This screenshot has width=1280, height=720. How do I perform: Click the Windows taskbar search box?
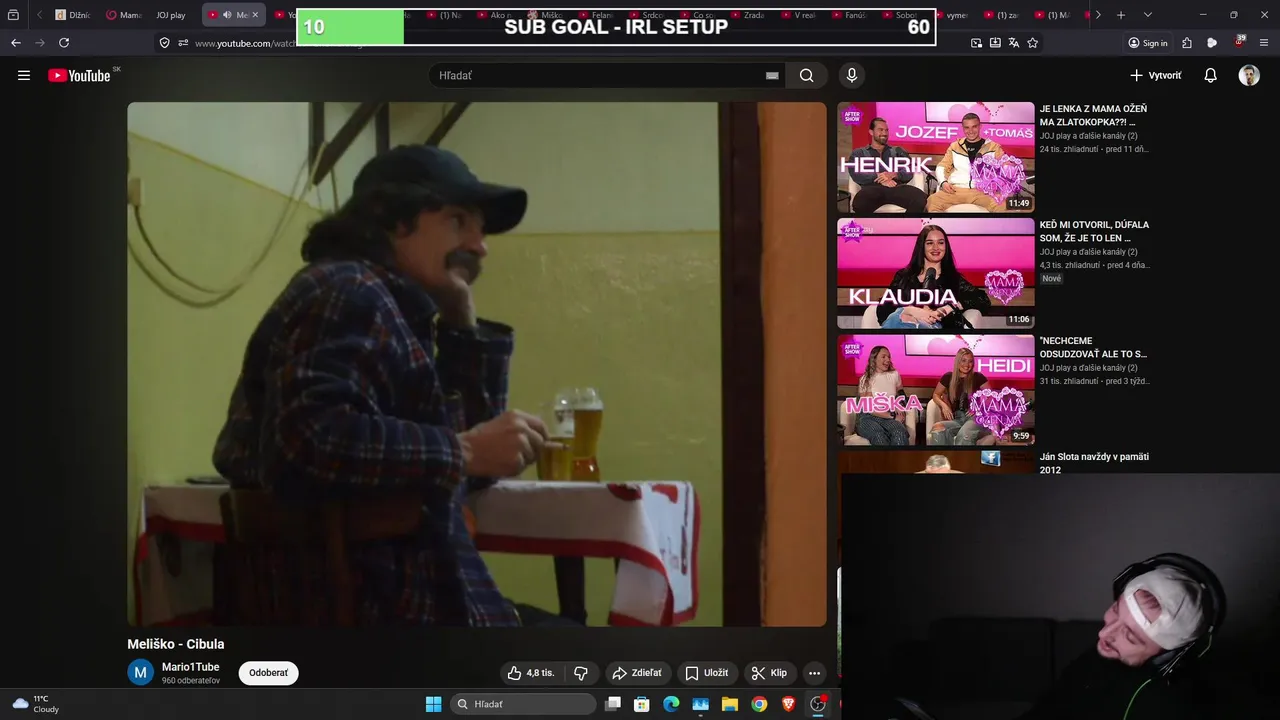[x=523, y=704]
